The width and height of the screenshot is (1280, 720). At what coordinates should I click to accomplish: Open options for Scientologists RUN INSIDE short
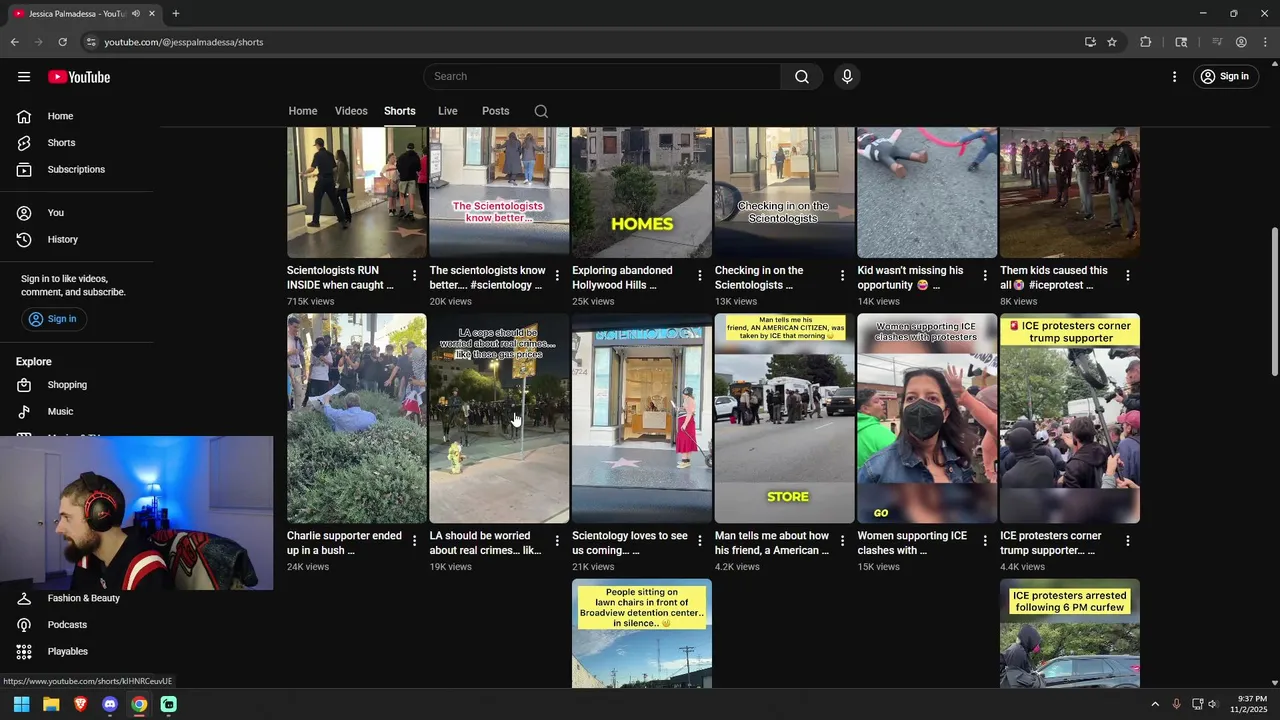coord(415,275)
